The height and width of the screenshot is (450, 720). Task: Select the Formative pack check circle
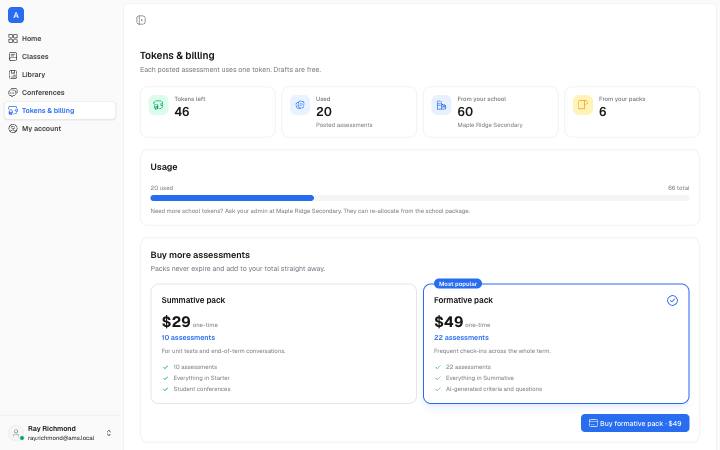point(672,300)
